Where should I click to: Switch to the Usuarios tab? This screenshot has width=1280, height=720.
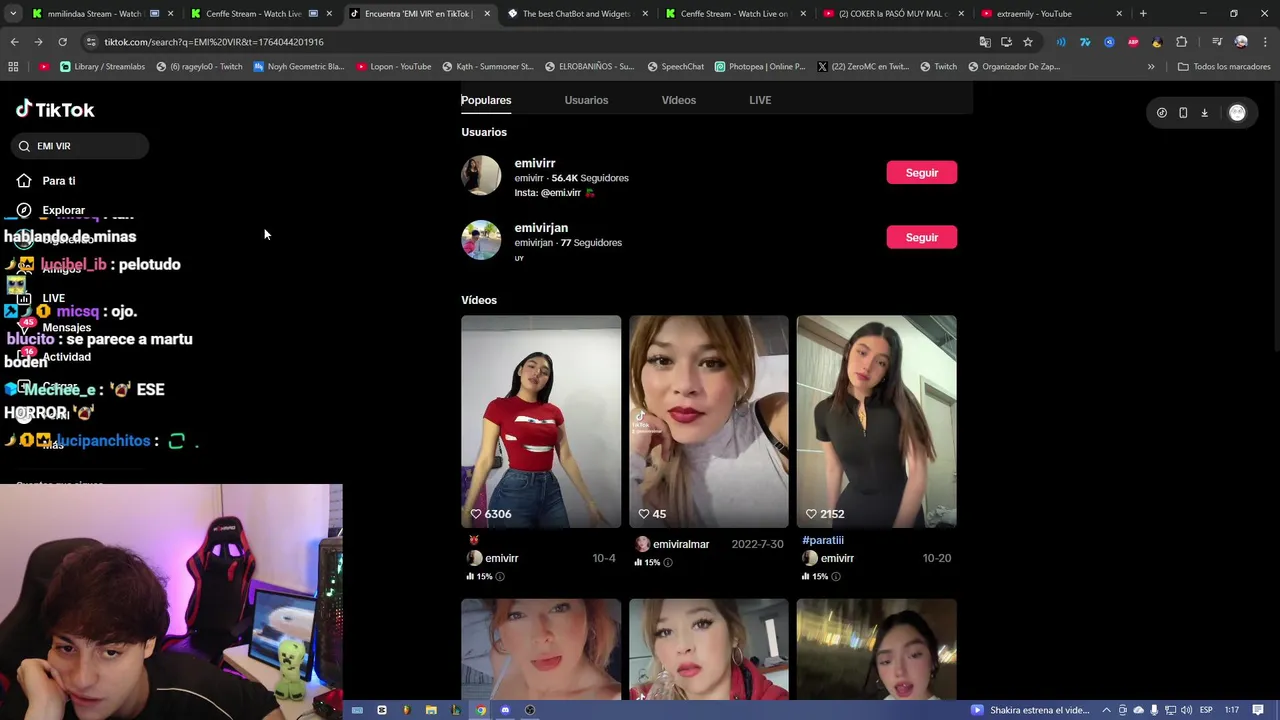(x=586, y=100)
